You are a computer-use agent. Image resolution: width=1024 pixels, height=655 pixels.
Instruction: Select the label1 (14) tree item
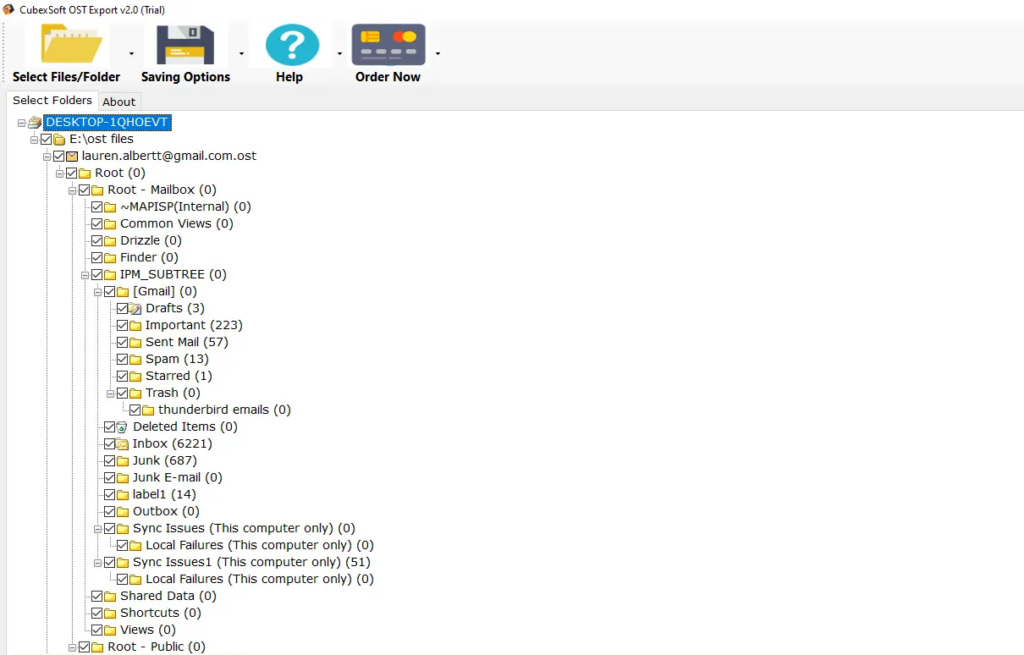(164, 495)
